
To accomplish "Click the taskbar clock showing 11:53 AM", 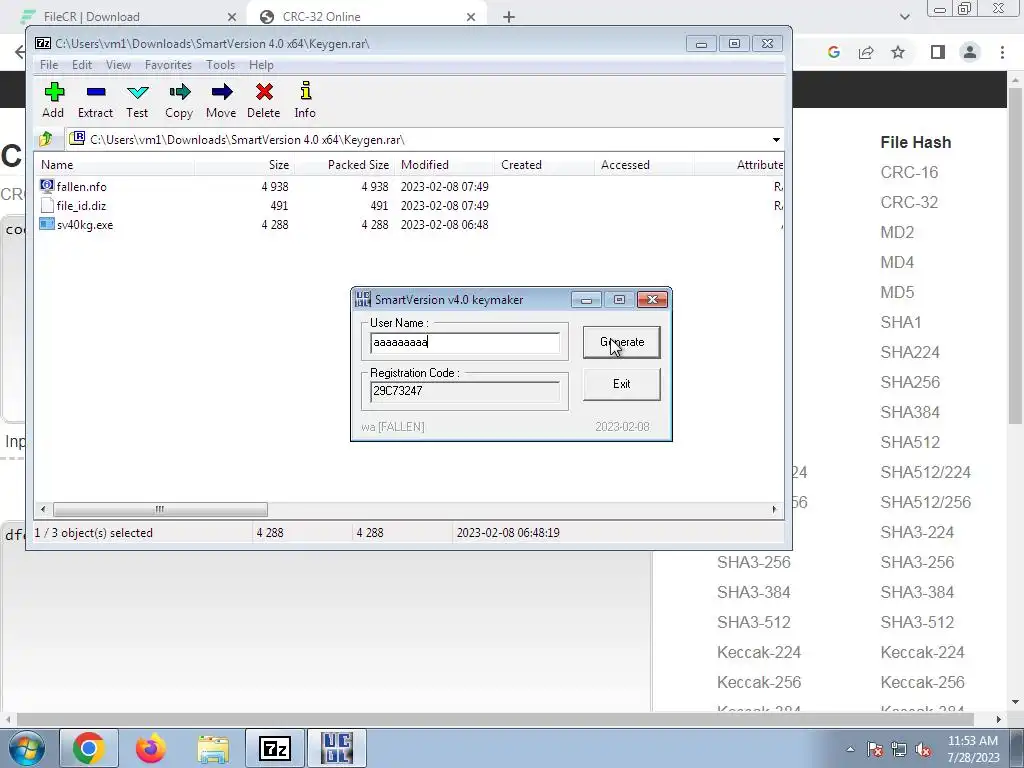I will tap(973, 749).
